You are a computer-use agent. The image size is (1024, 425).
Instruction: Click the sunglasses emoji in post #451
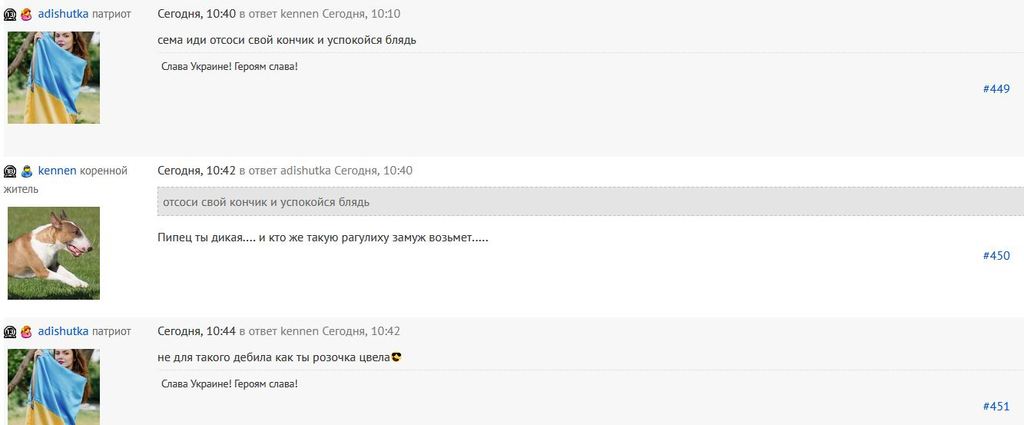click(x=396, y=357)
